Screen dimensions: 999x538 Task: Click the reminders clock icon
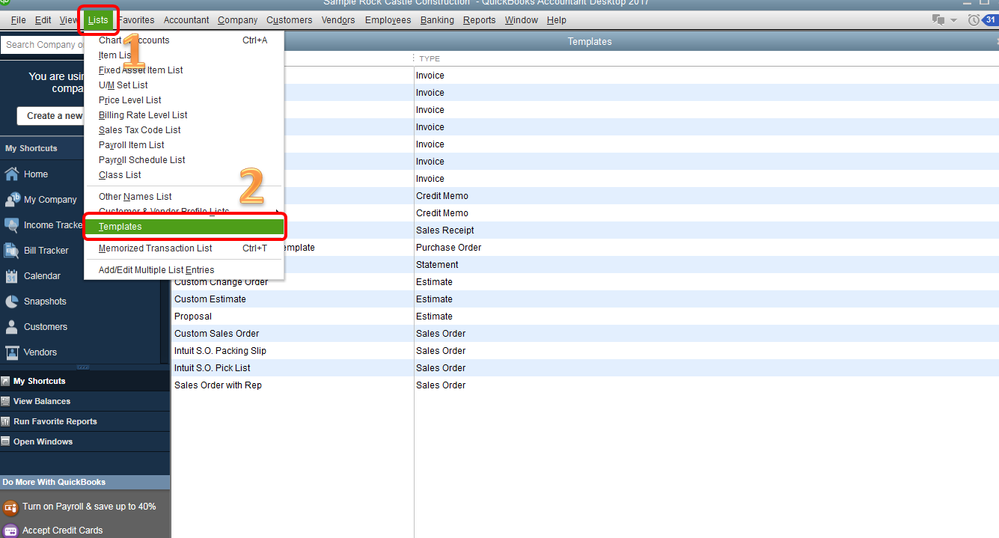(974, 20)
